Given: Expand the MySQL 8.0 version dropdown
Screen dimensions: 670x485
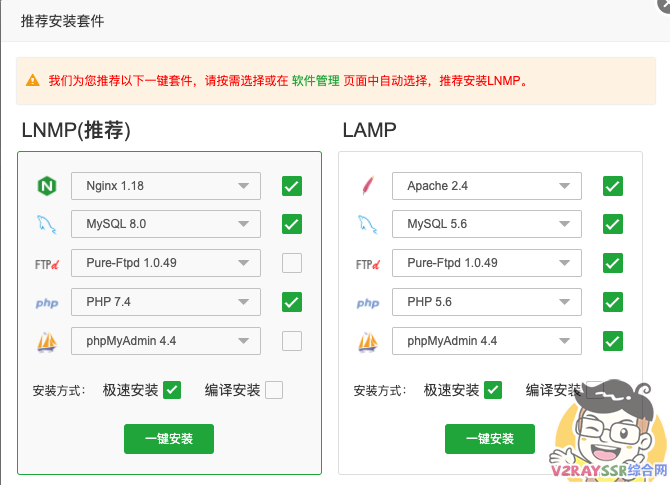Looking at the screenshot, I should 166,224.
